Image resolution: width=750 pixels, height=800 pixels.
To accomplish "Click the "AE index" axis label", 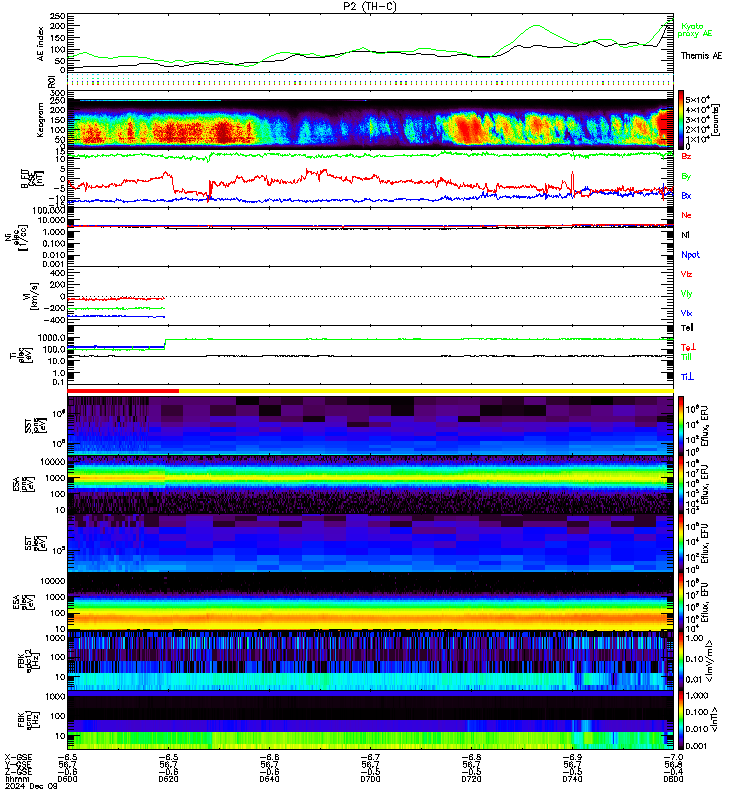I will pos(41,44).
